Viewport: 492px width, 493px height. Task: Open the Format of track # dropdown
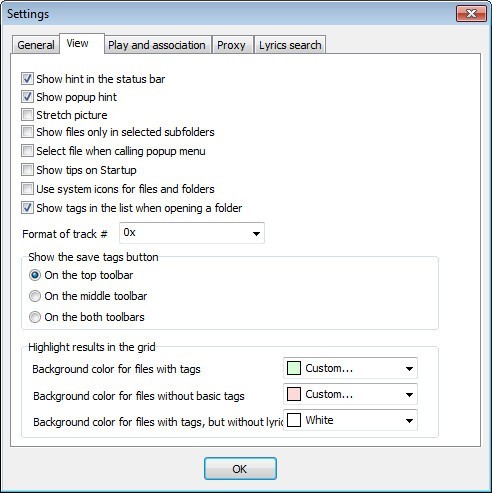(x=192, y=233)
